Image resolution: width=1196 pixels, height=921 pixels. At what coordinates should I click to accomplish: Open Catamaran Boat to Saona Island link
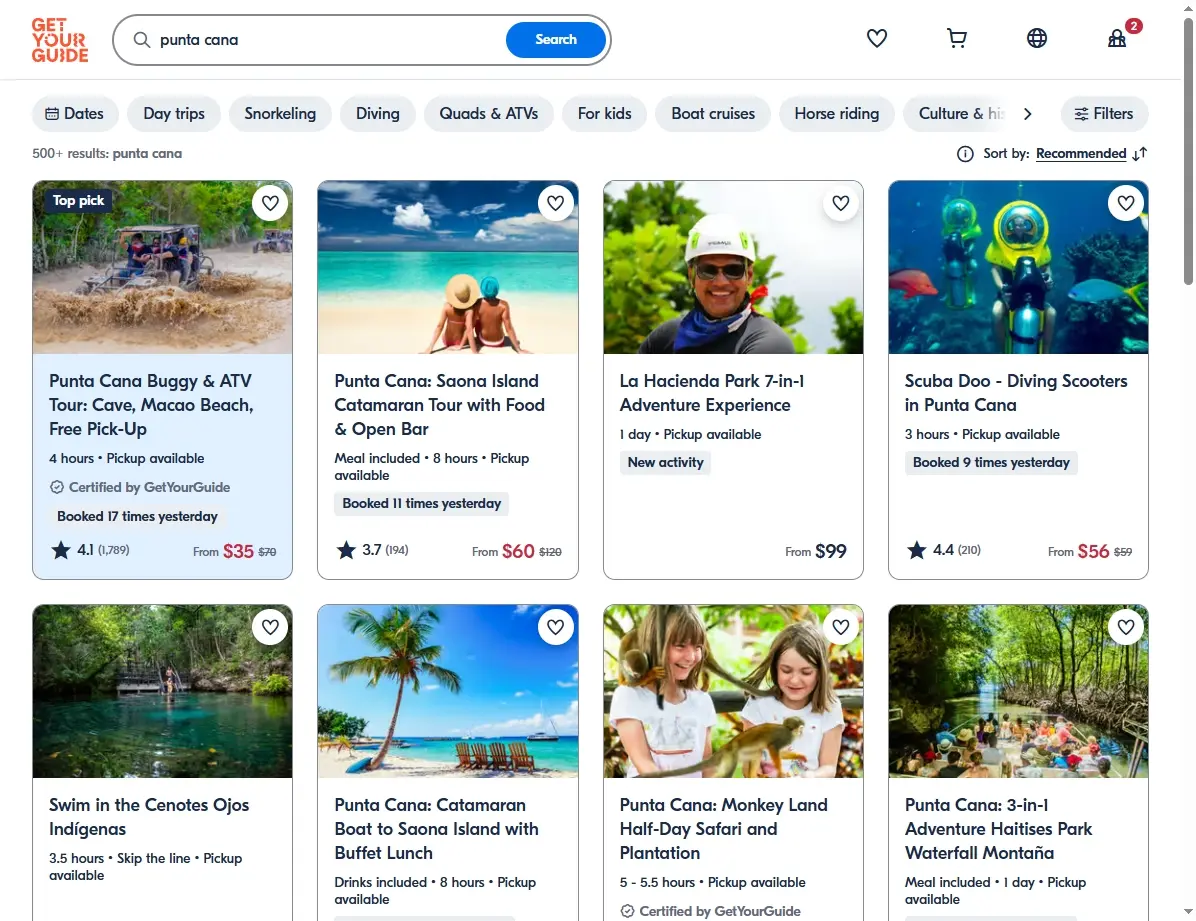click(x=436, y=829)
